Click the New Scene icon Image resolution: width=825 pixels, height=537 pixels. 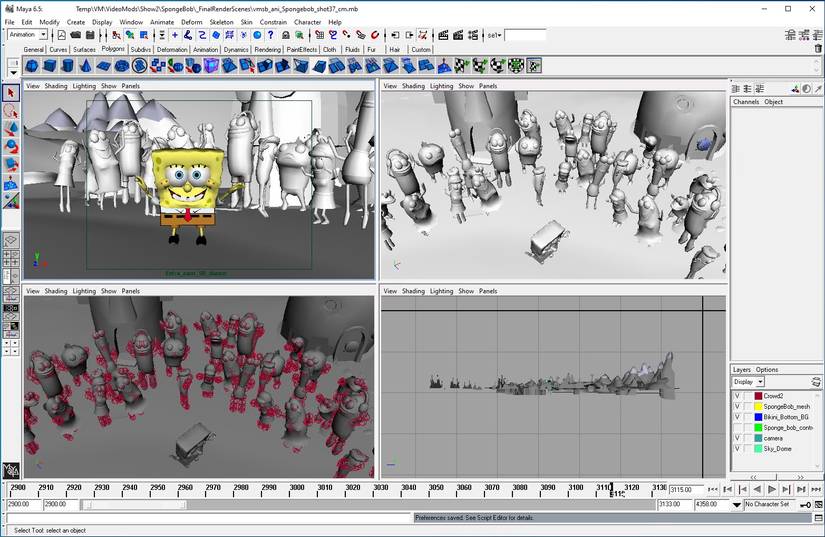pyautogui.click(x=62, y=35)
